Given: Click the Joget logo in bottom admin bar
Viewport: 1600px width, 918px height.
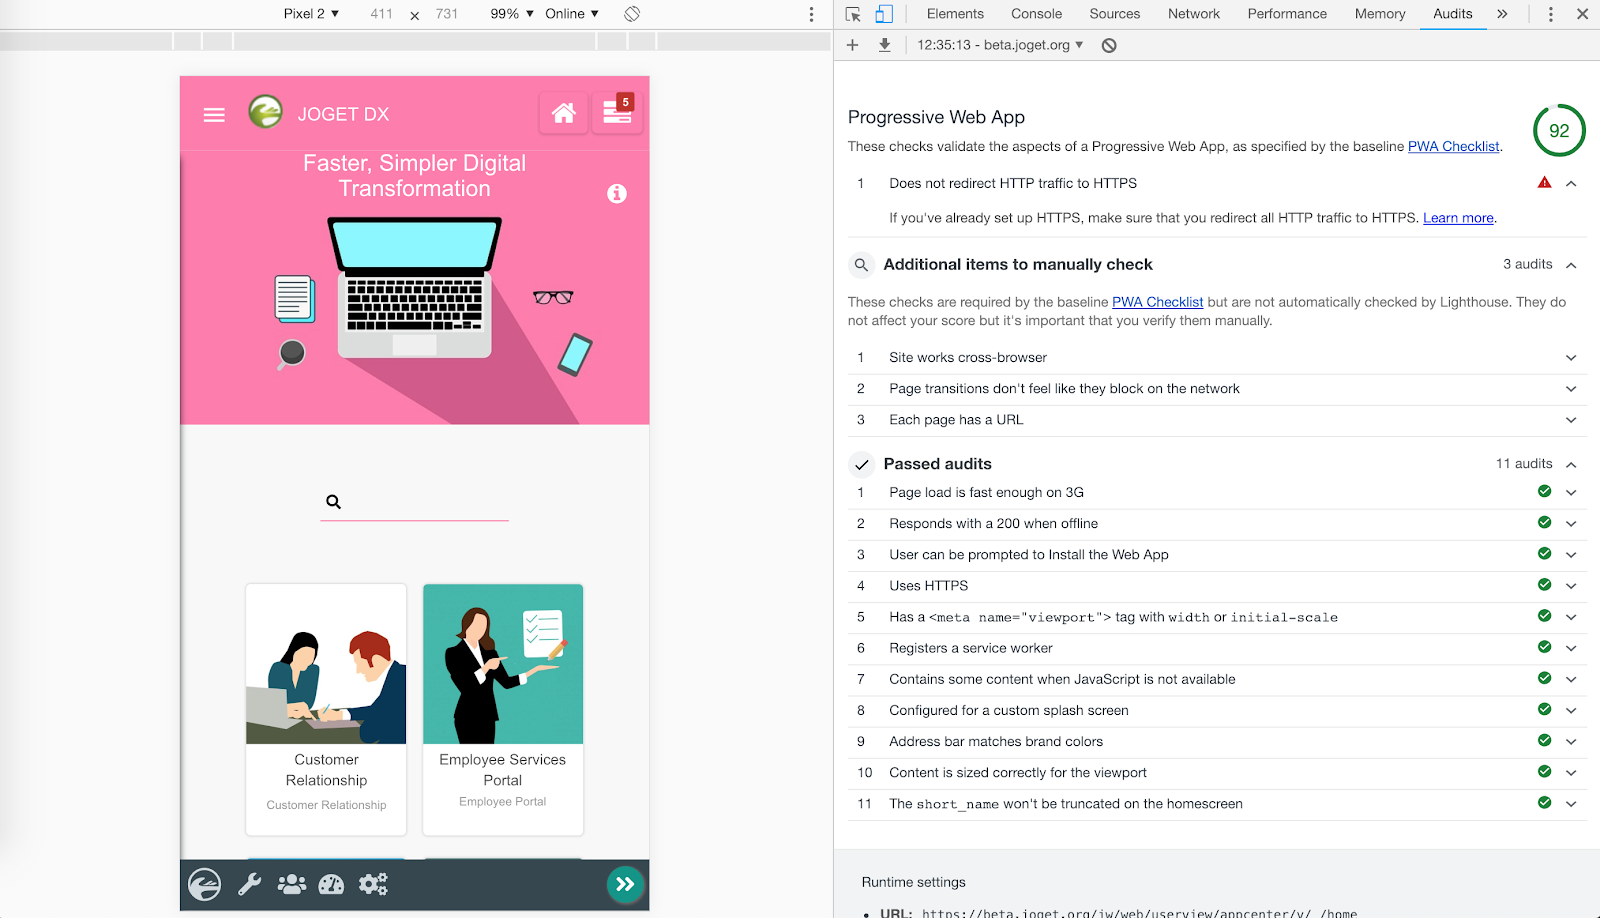Looking at the screenshot, I should pyautogui.click(x=205, y=884).
